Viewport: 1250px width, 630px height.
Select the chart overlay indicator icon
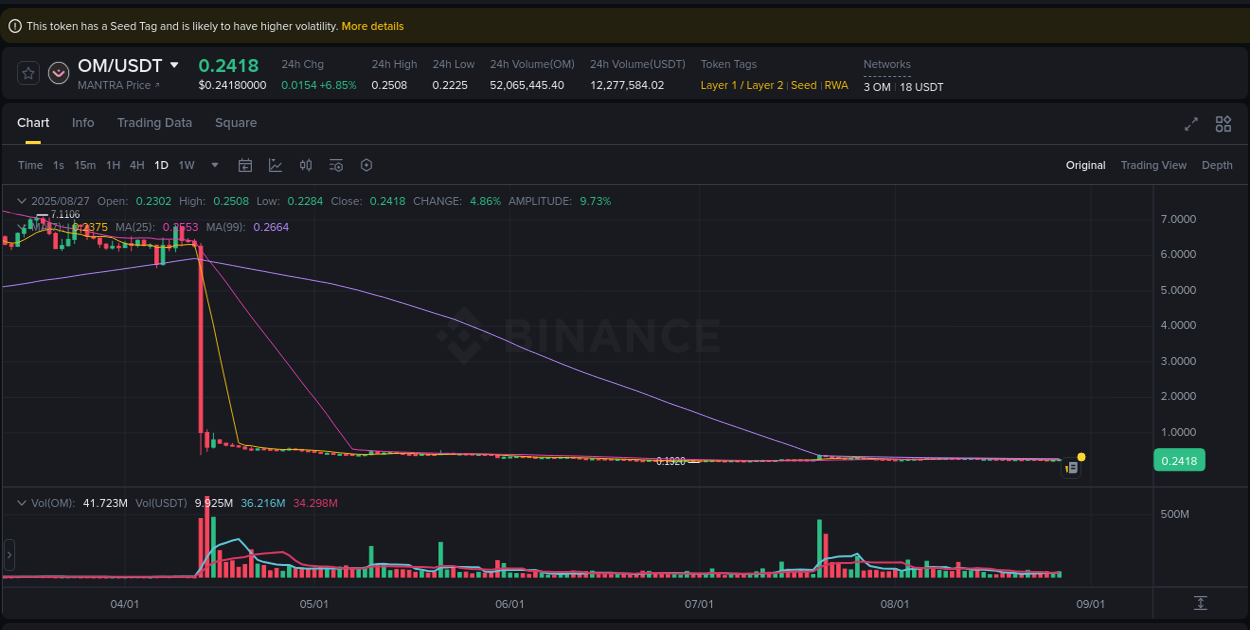pyautogui.click(x=275, y=165)
